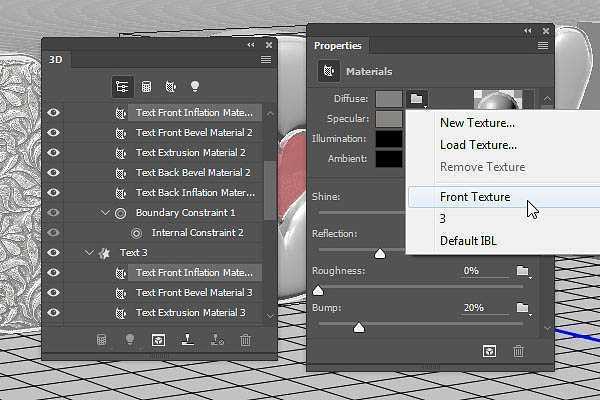Open the 3D panel options menu
Image resolution: width=600 pixels, height=400 pixels.
coord(266,60)
